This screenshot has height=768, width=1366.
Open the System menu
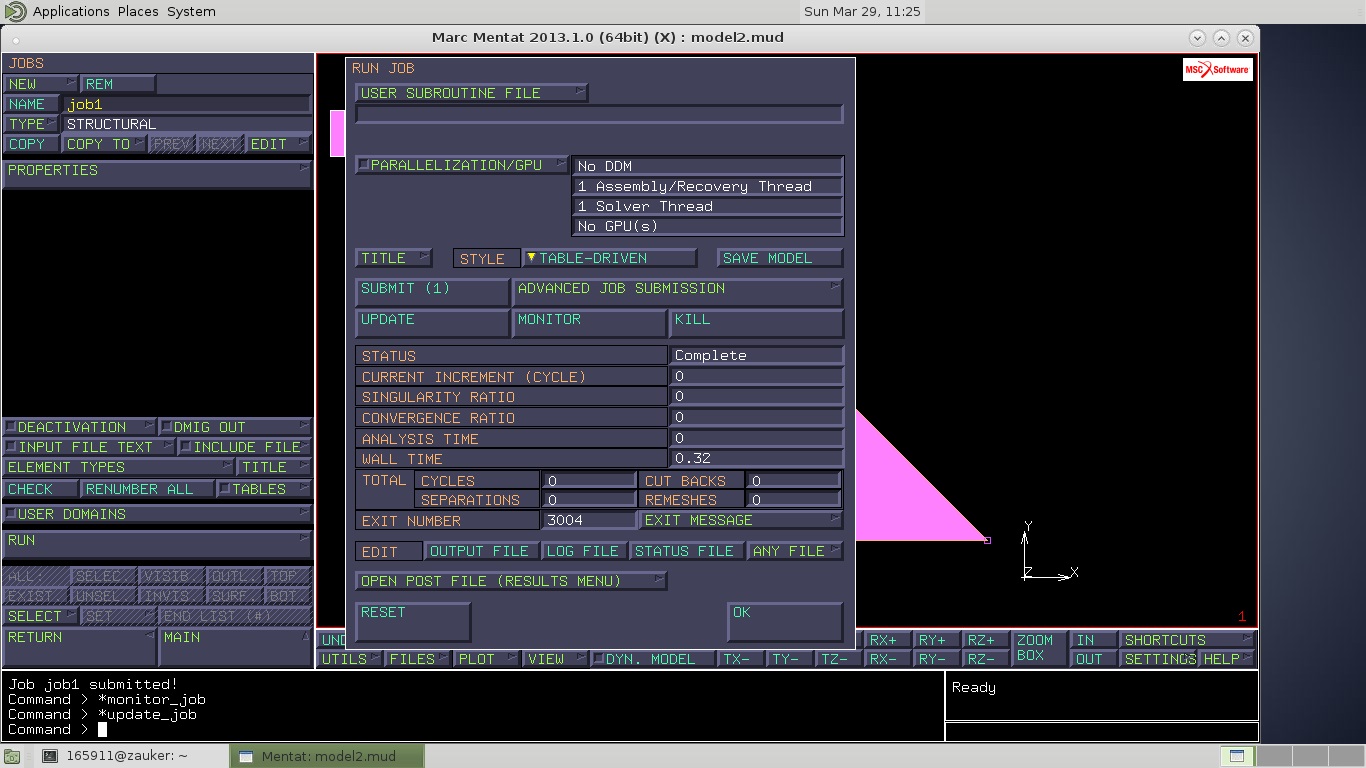tap(191, 11)
